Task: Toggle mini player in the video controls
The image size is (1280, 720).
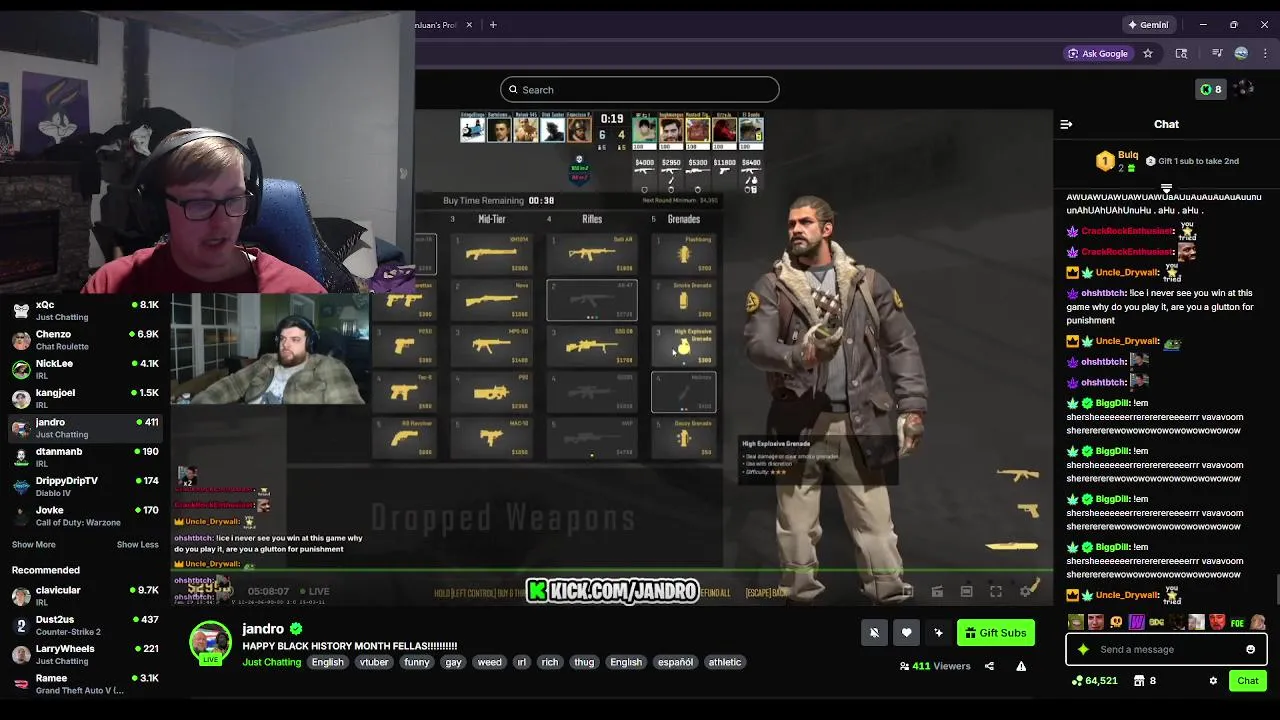Action: click(x=907, y=591)
